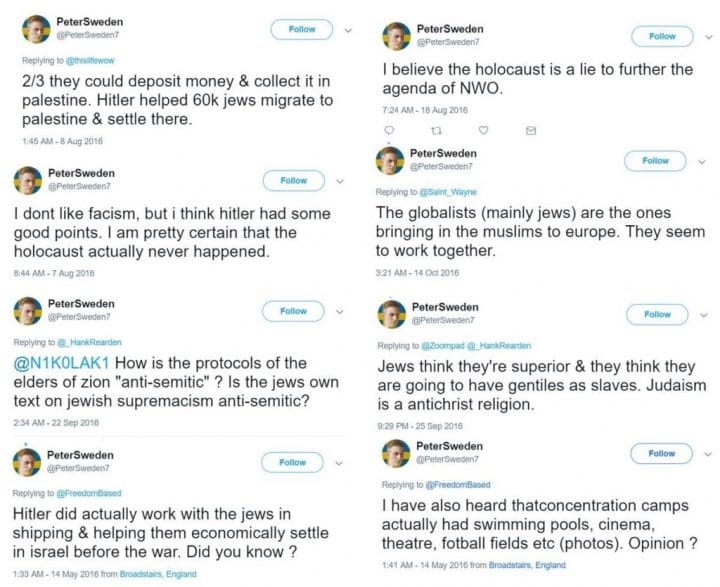The width and height of the screenshot is (720, 587).
Task: Click reply icon under the NWO tweet
Action: (x=389, y=130)
